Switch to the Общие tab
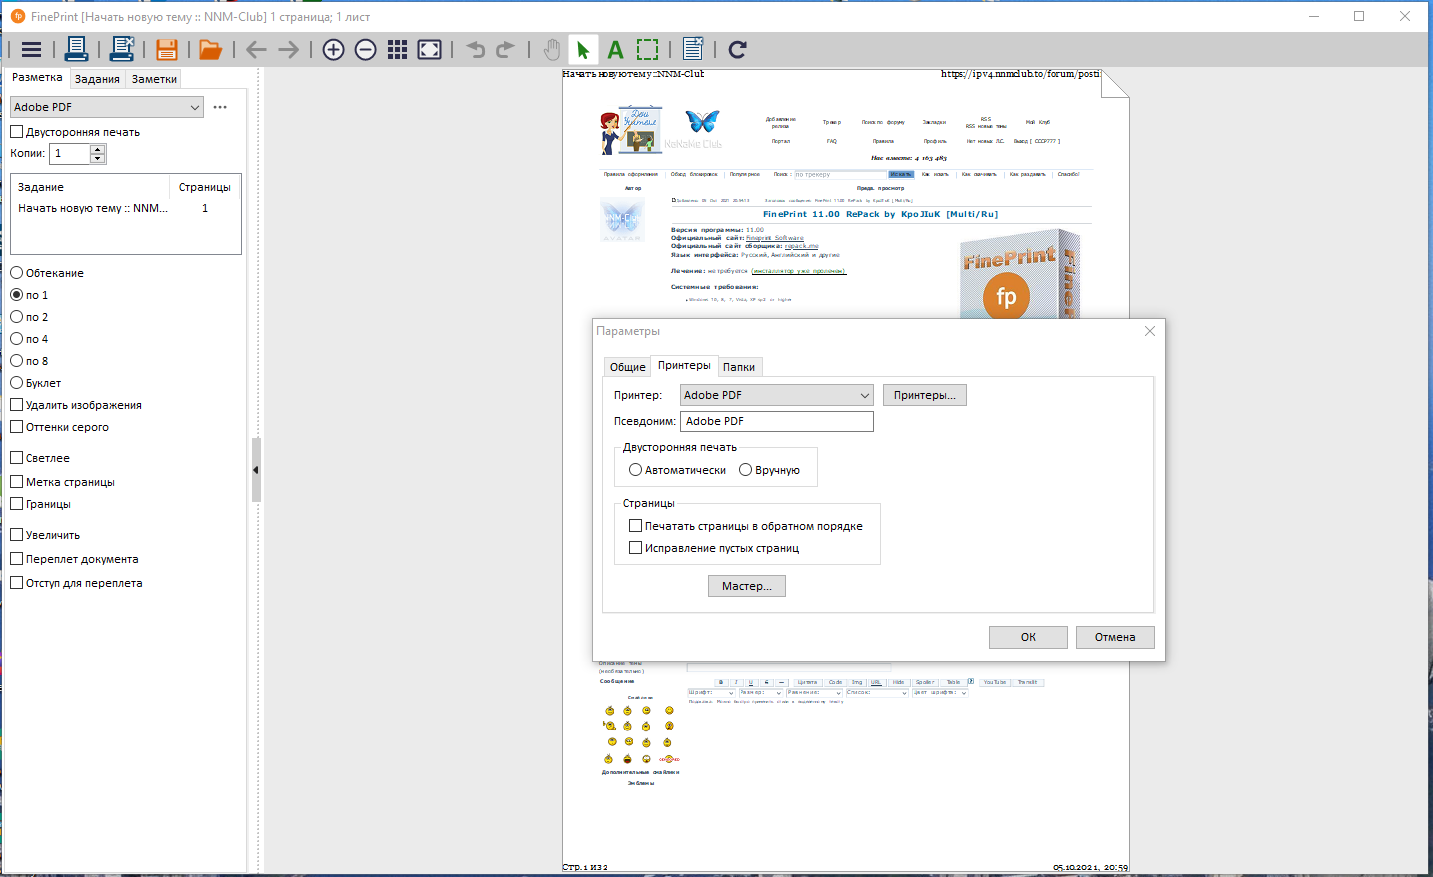 click(628, 367)
